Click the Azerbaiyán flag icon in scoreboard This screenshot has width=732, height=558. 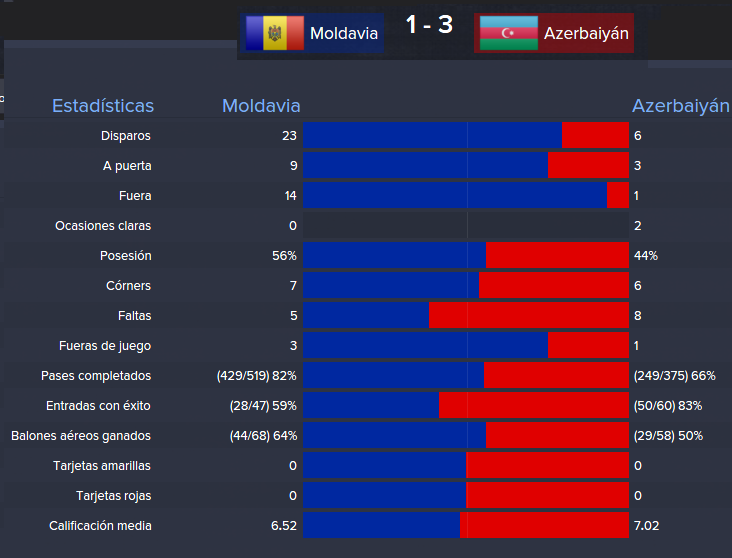click(x=508, y=33)
